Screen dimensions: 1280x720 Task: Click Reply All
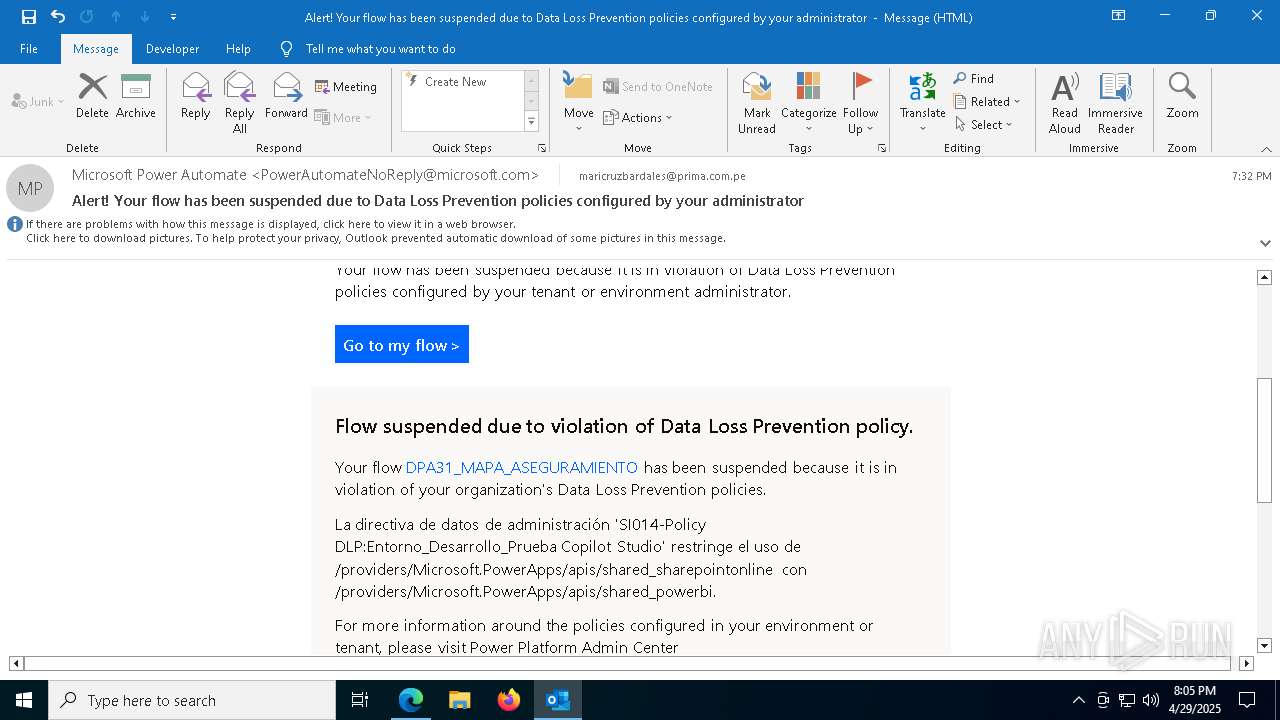(x=240, y=102)
